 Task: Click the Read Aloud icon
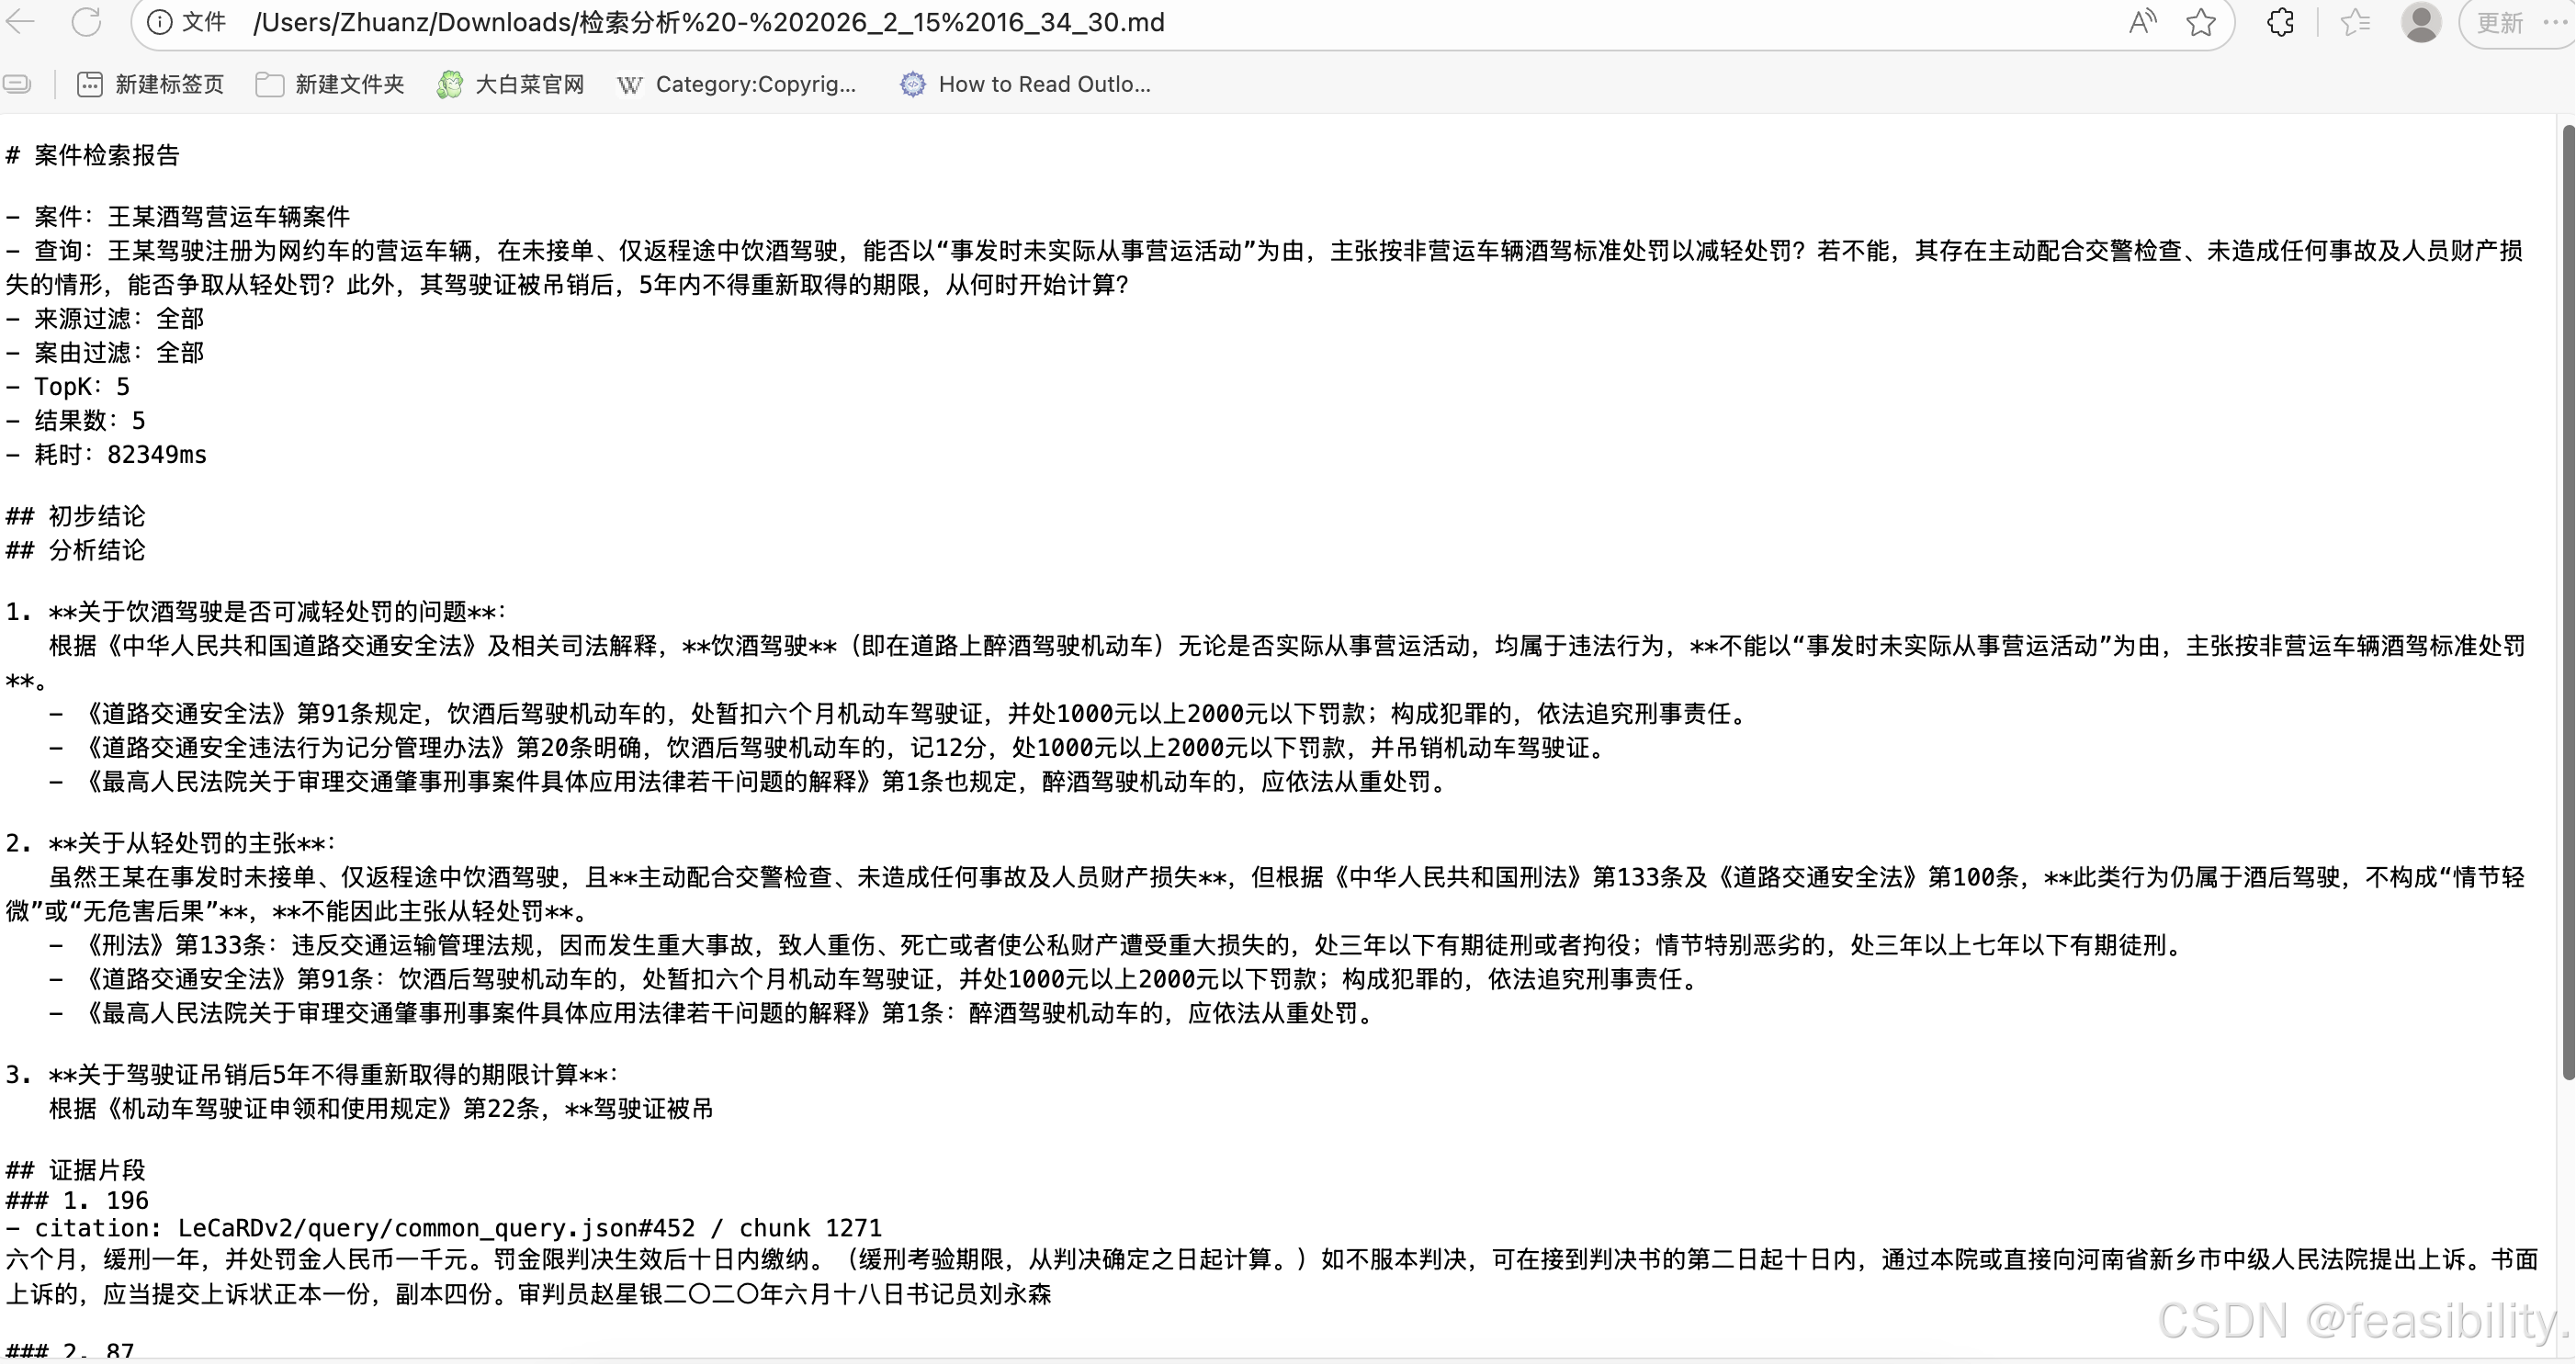tap(2141, 22)
